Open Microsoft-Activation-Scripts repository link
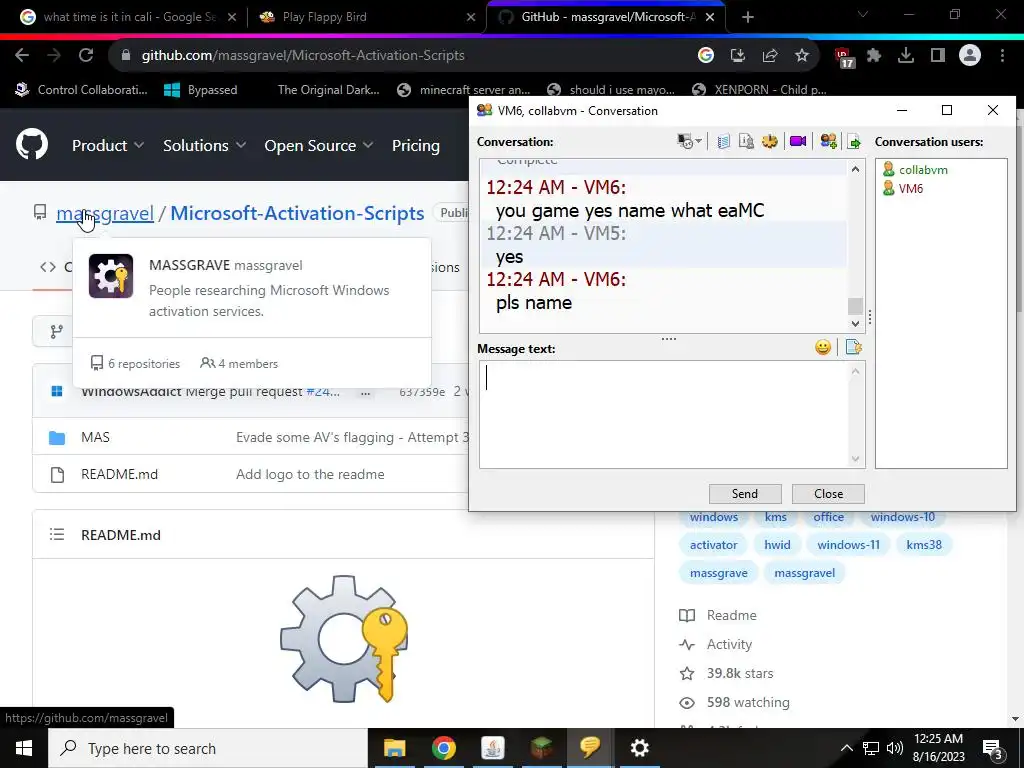 click(297, 213)
